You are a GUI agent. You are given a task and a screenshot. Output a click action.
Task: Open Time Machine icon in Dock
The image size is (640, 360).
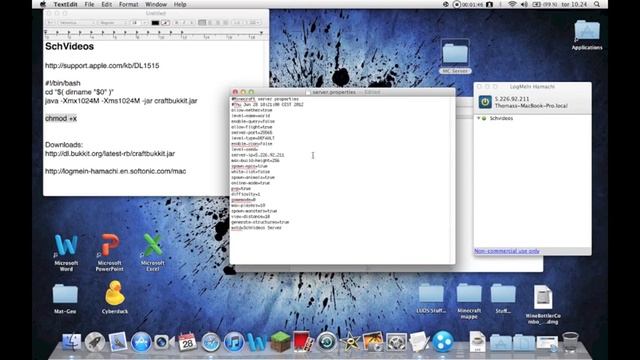[x=327, y=342]
